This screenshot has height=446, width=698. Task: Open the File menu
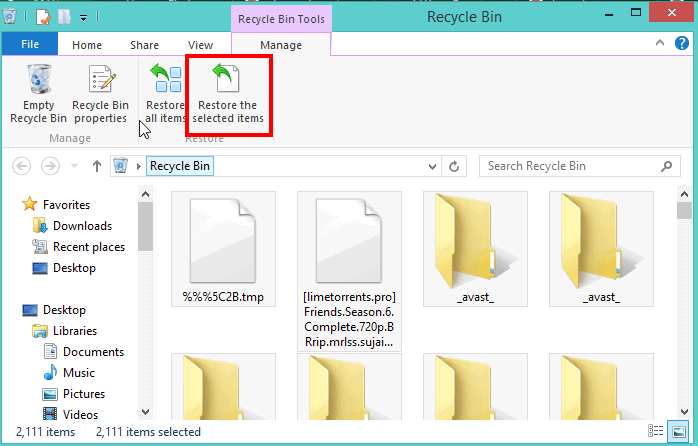pos(30,44)
